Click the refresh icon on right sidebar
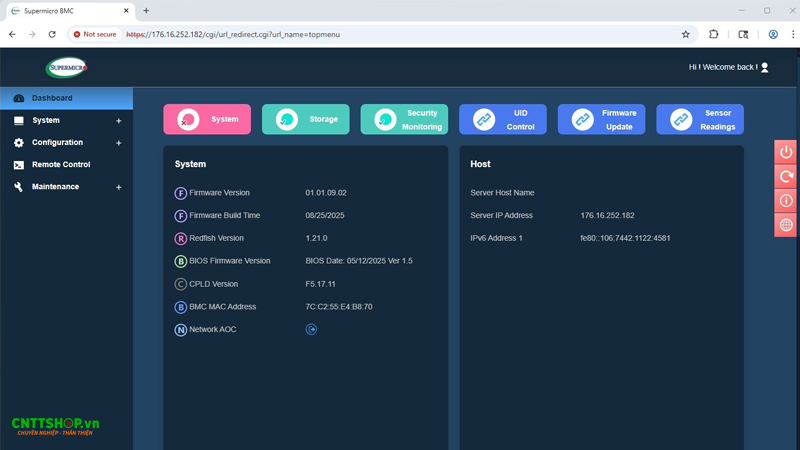 [x=786, y=176]
